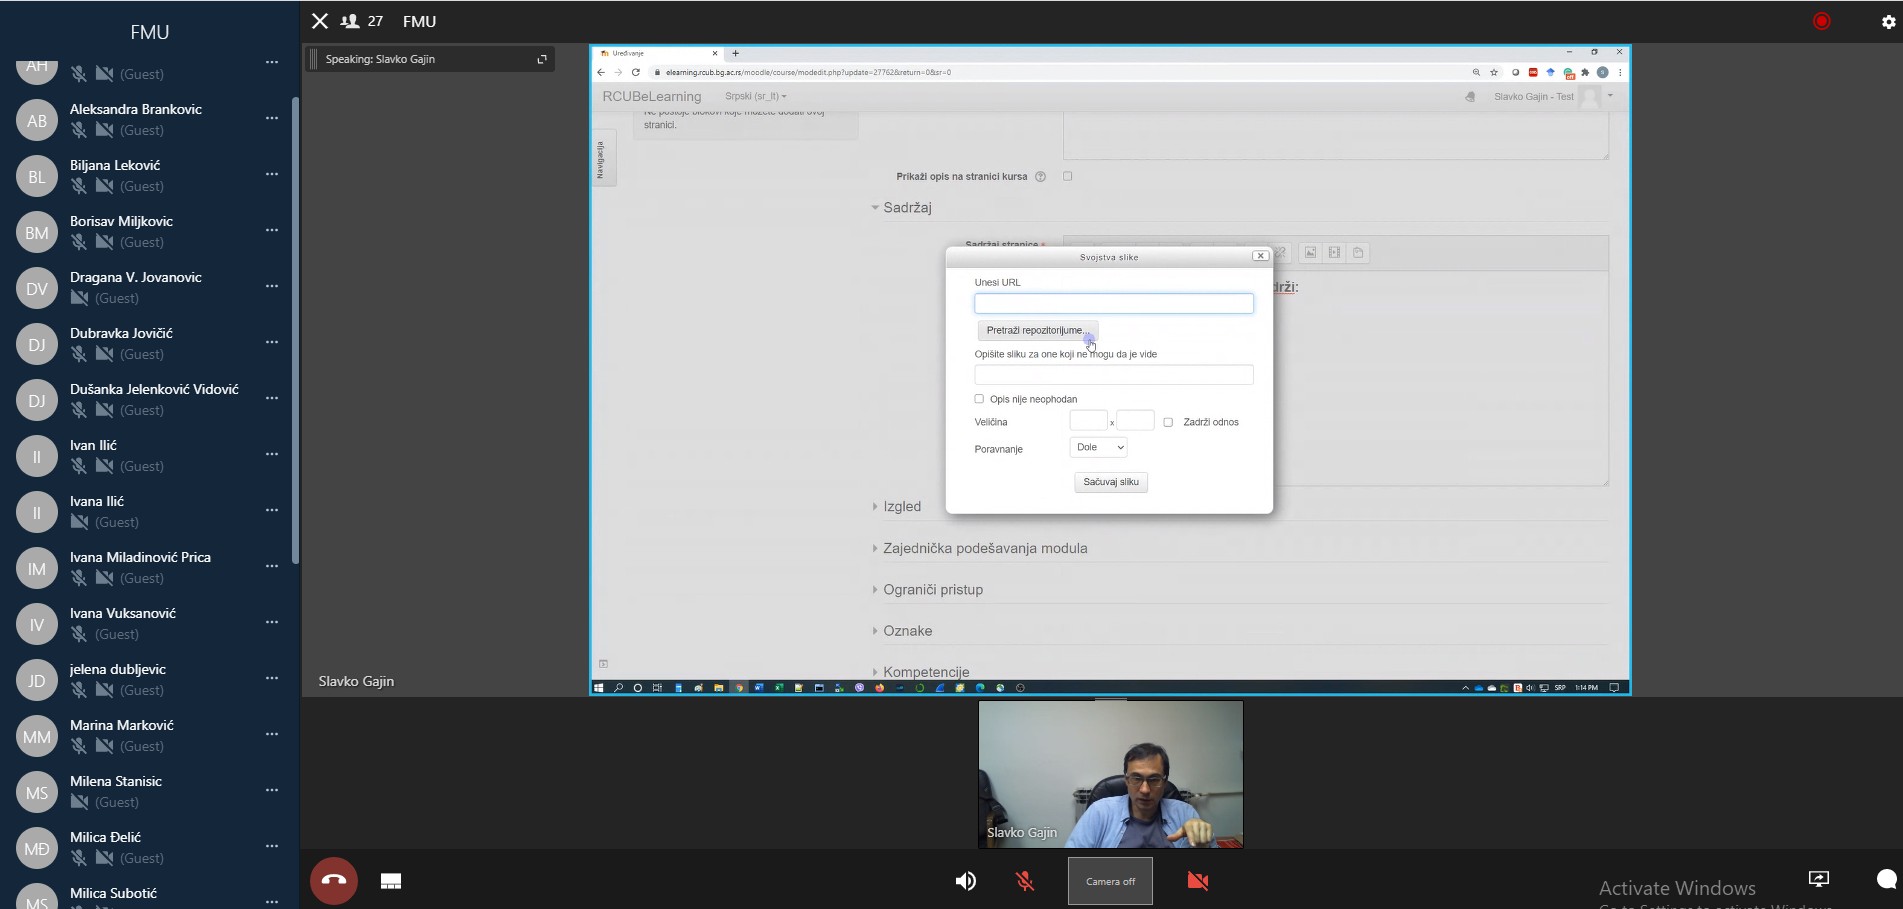Open options menu for Dubravka Jovičić
This screenshot has height=909, width=1903.
point(272,342)
